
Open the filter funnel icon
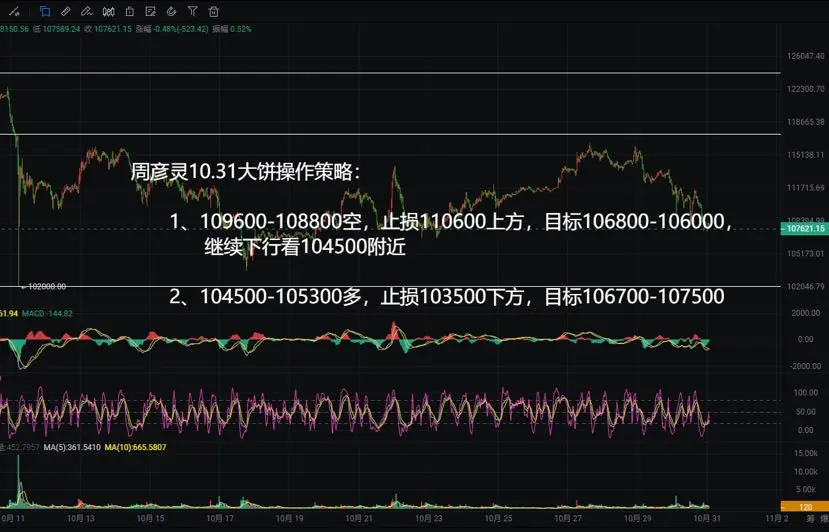(192, 11)
